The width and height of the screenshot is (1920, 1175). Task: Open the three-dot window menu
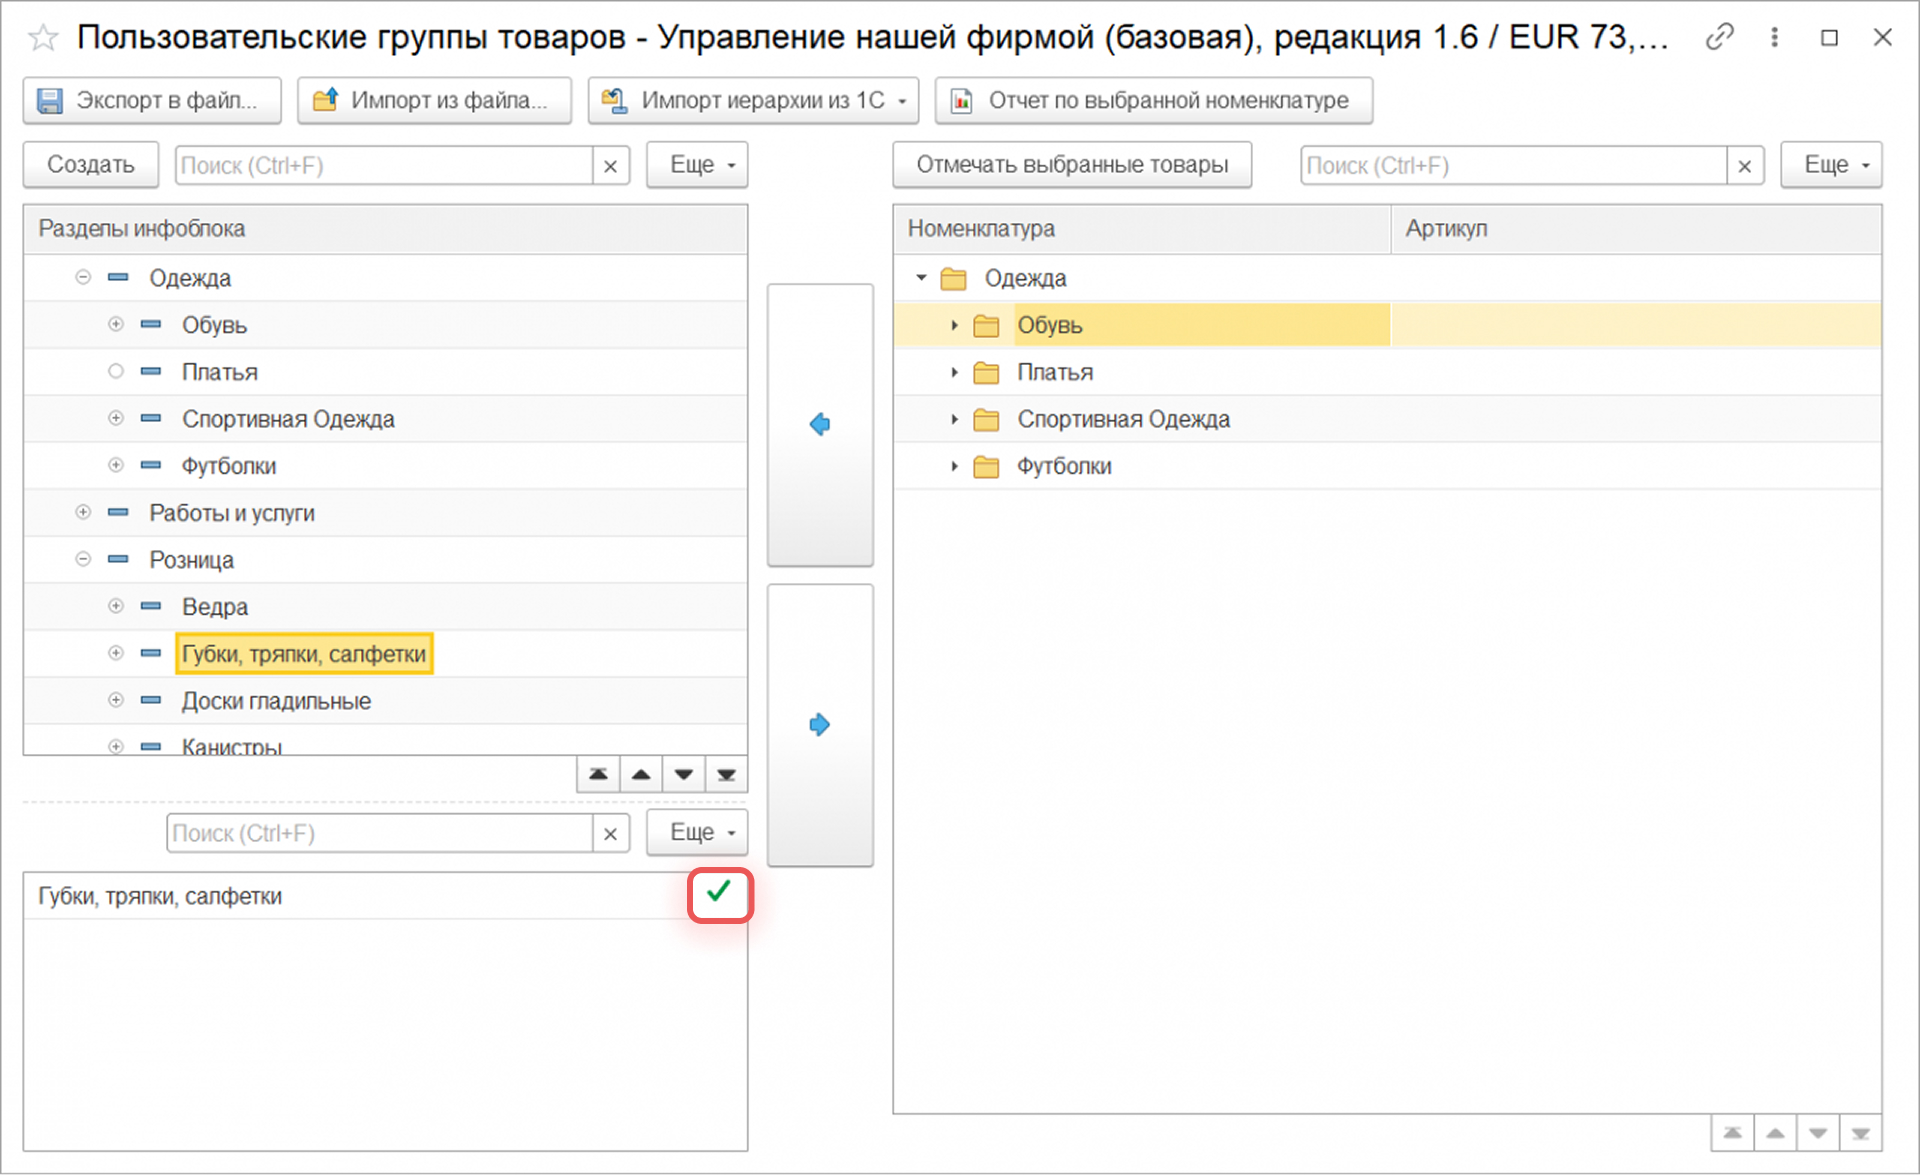pos(1774,37)
